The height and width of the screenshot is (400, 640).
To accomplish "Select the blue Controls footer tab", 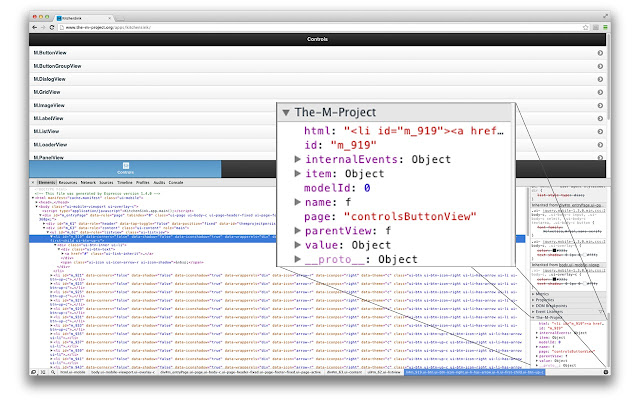I will click(125, 169).
